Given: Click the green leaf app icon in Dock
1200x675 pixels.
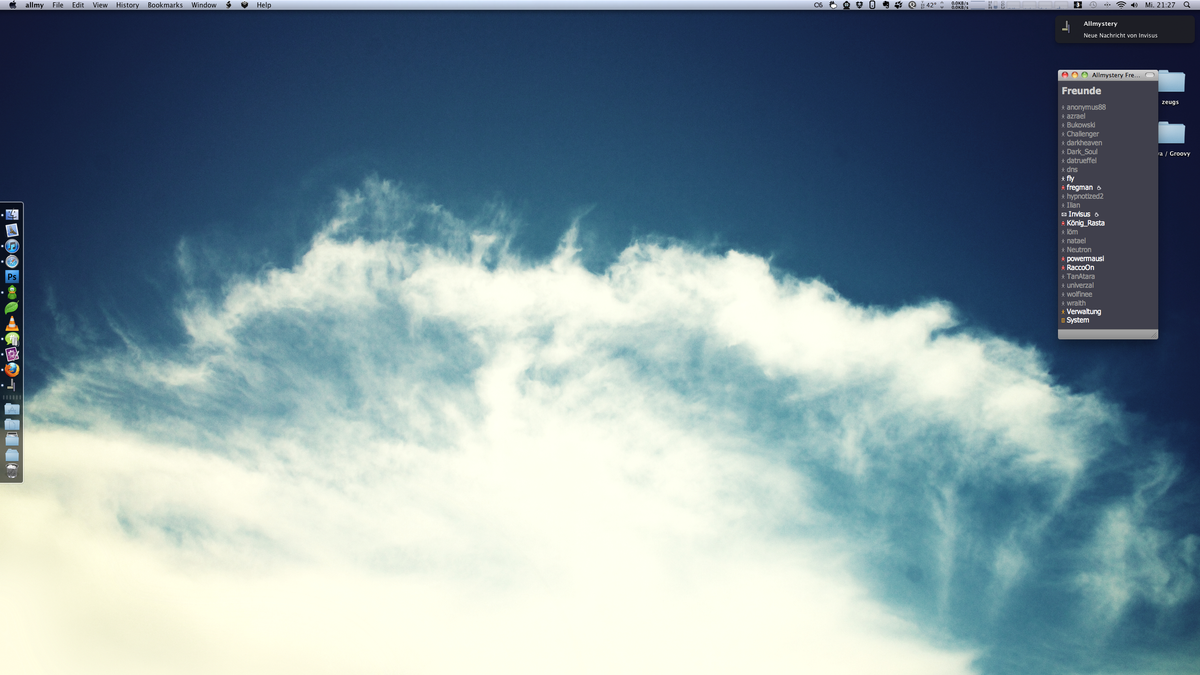Looking at the screenshot, I should pyautogui.click(x=12, y=307).
